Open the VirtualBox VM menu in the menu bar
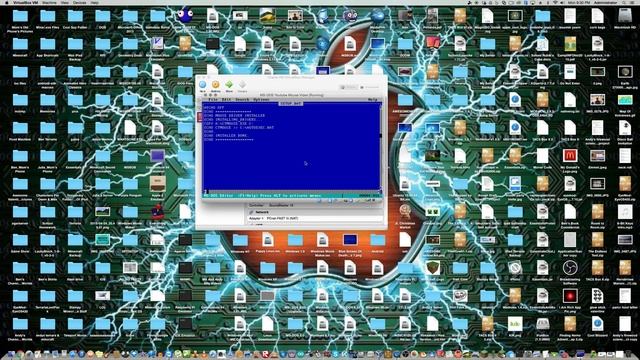This screenshot has height=360, width=640. (x=27, y=2)
